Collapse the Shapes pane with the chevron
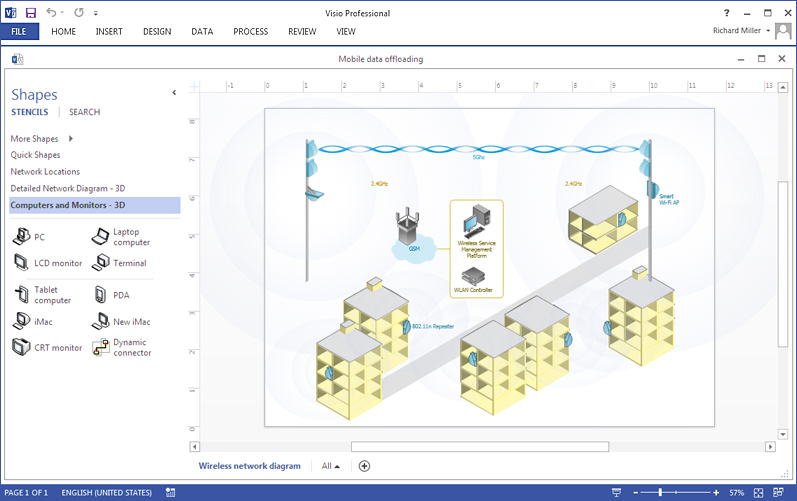 pyautogui.click(x=174, y=92)
